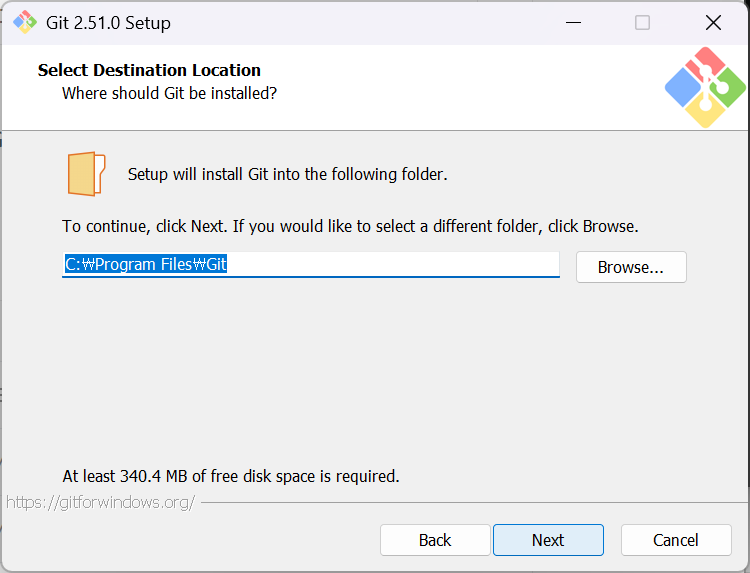Go Back to the previous setup step
Screen dimensions: 750x573
(435, 540)
